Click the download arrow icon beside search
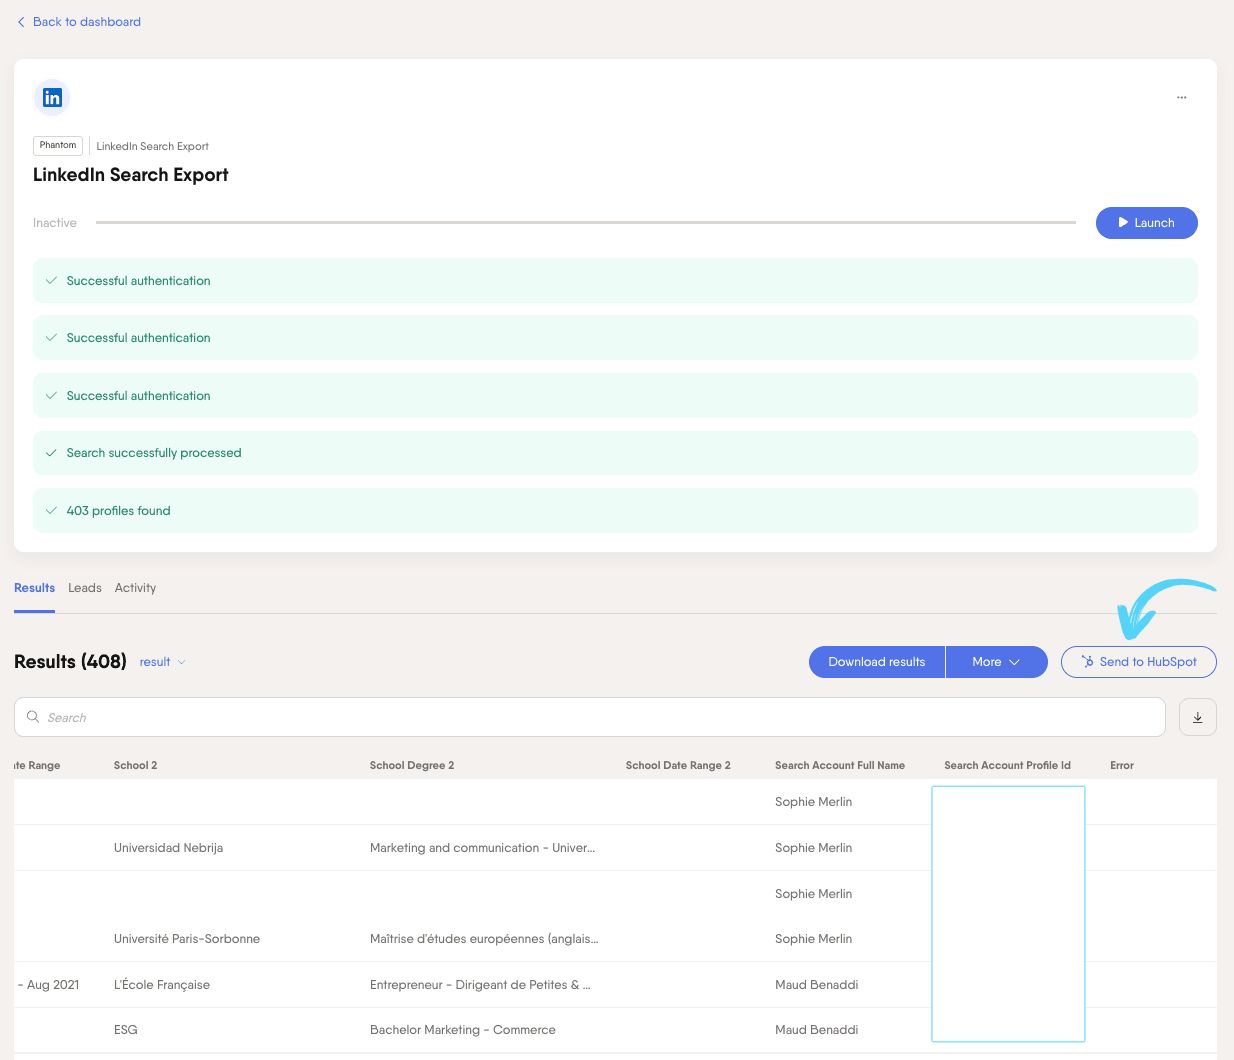 tap(1198, 717)
